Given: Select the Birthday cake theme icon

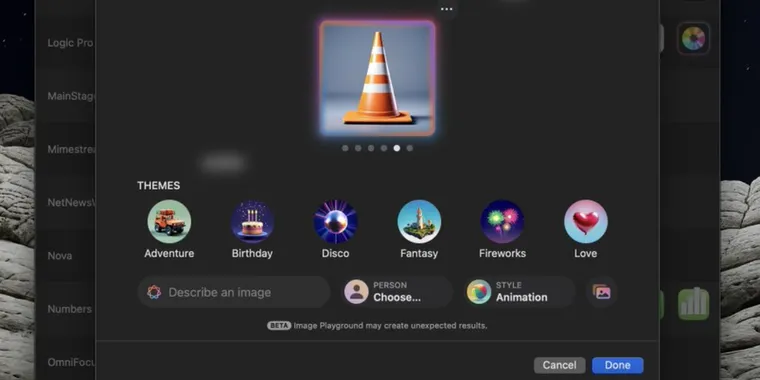Looking at the screenshot, I should tap(252, 222).
